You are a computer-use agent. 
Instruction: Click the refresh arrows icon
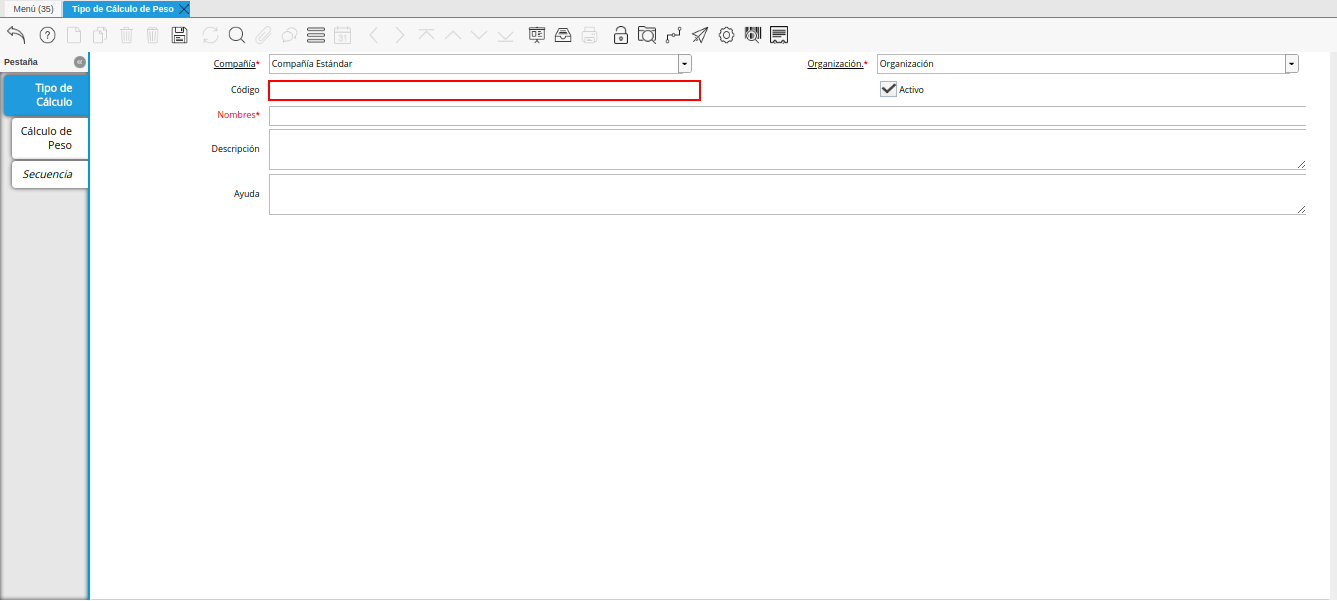(210, 35)
